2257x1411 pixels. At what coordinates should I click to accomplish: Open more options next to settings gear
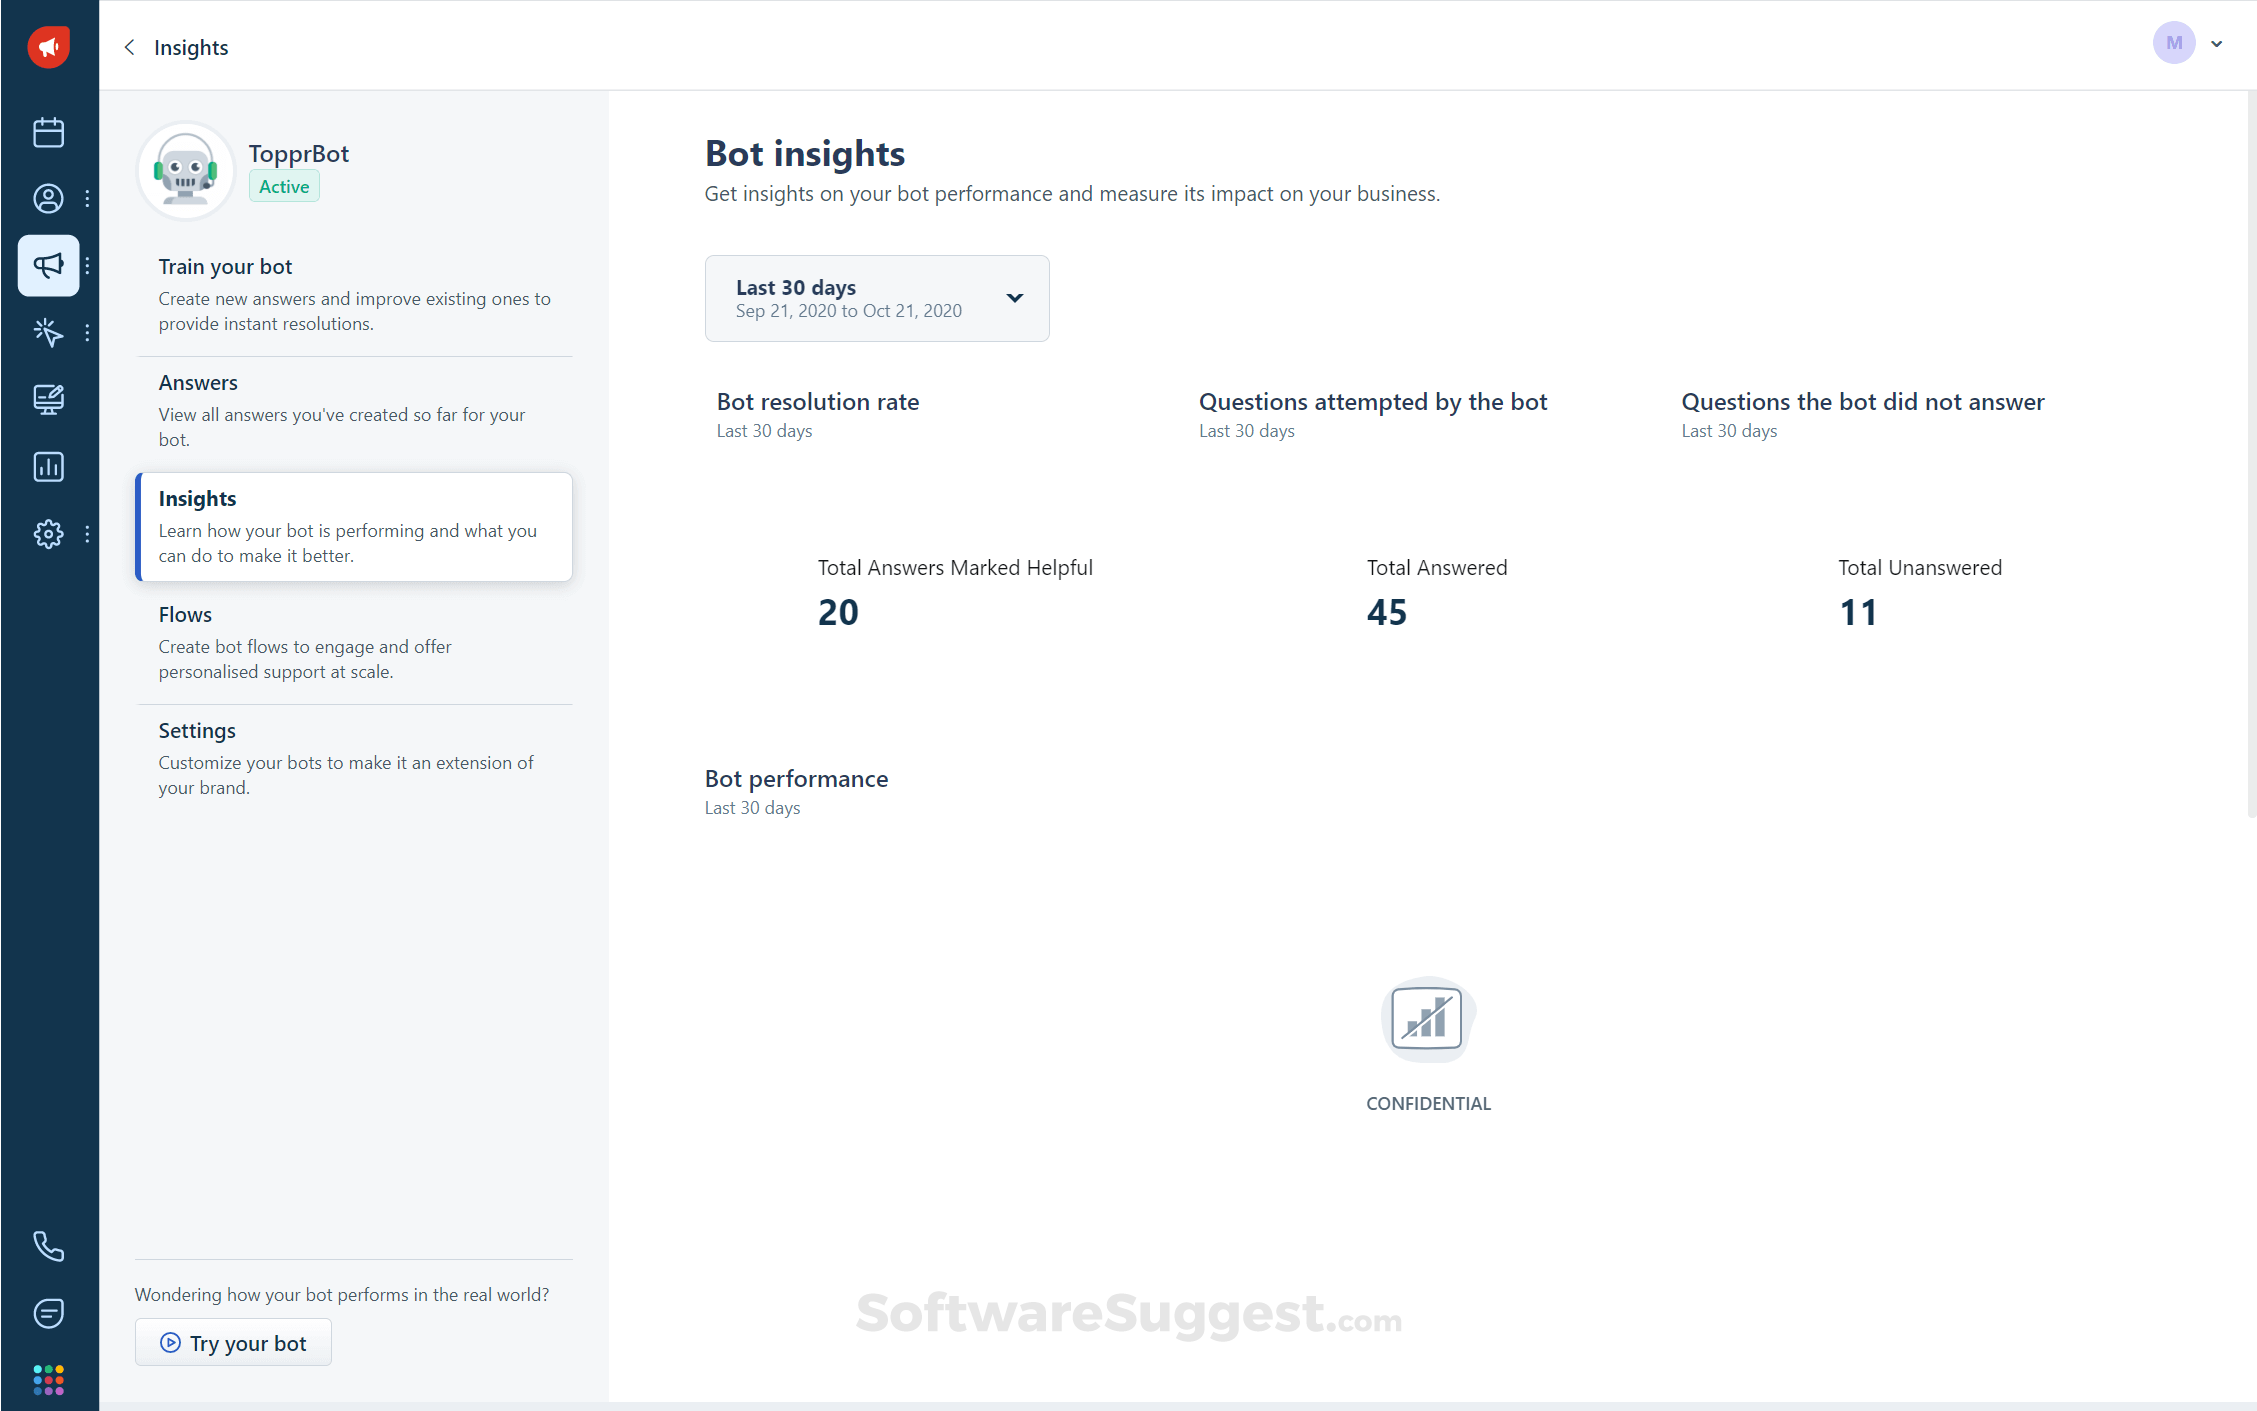[x=87, y=534]
